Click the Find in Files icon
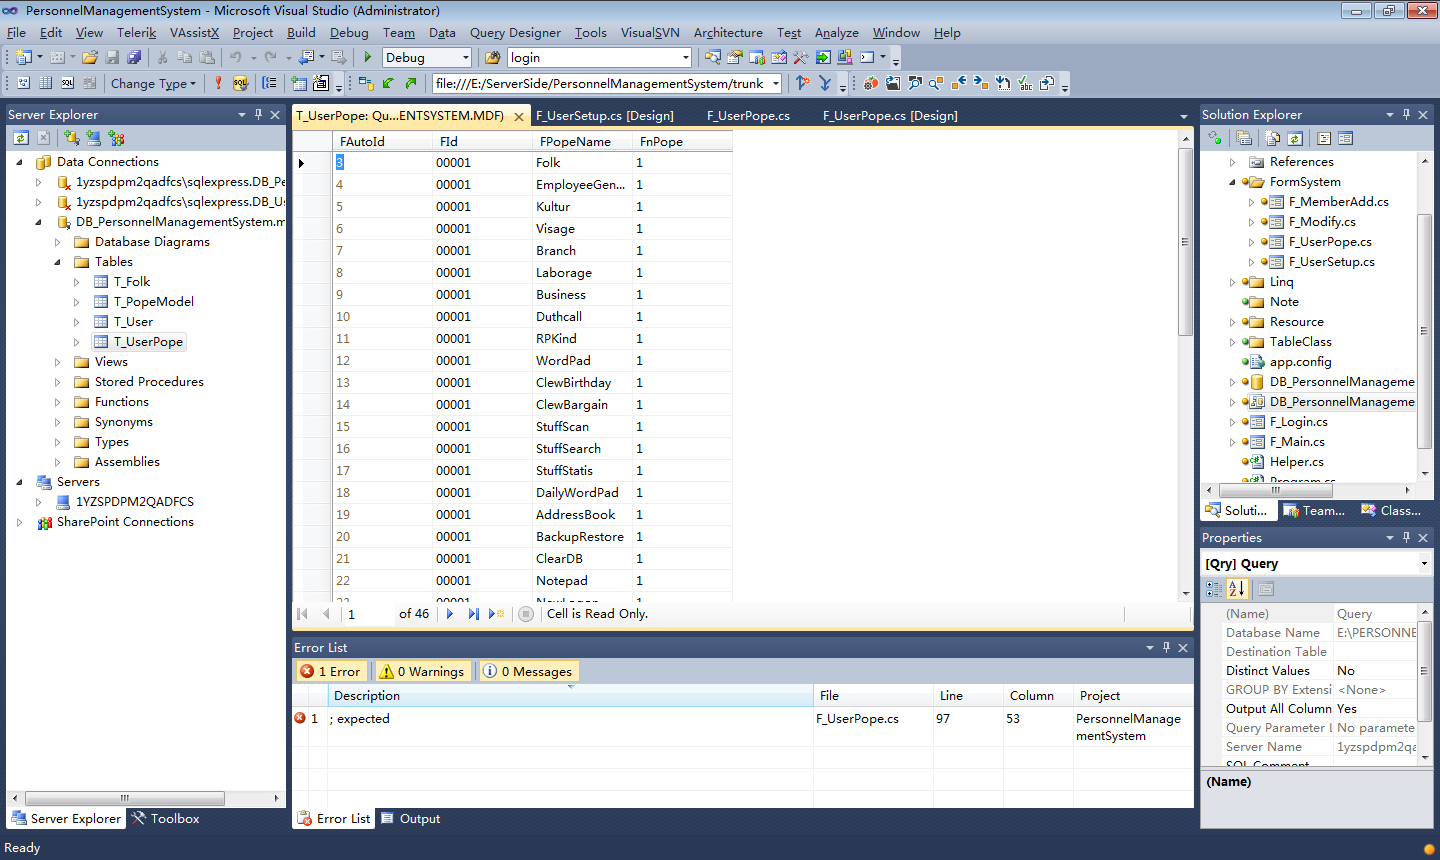Screen dimensions: 1440x860 coord(492,58)
